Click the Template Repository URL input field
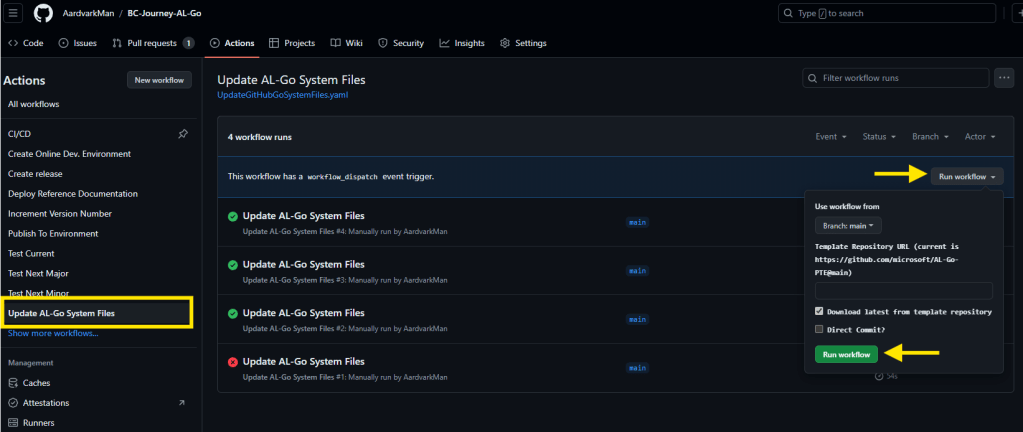The image size is (1023, 432). pos(903,291)
